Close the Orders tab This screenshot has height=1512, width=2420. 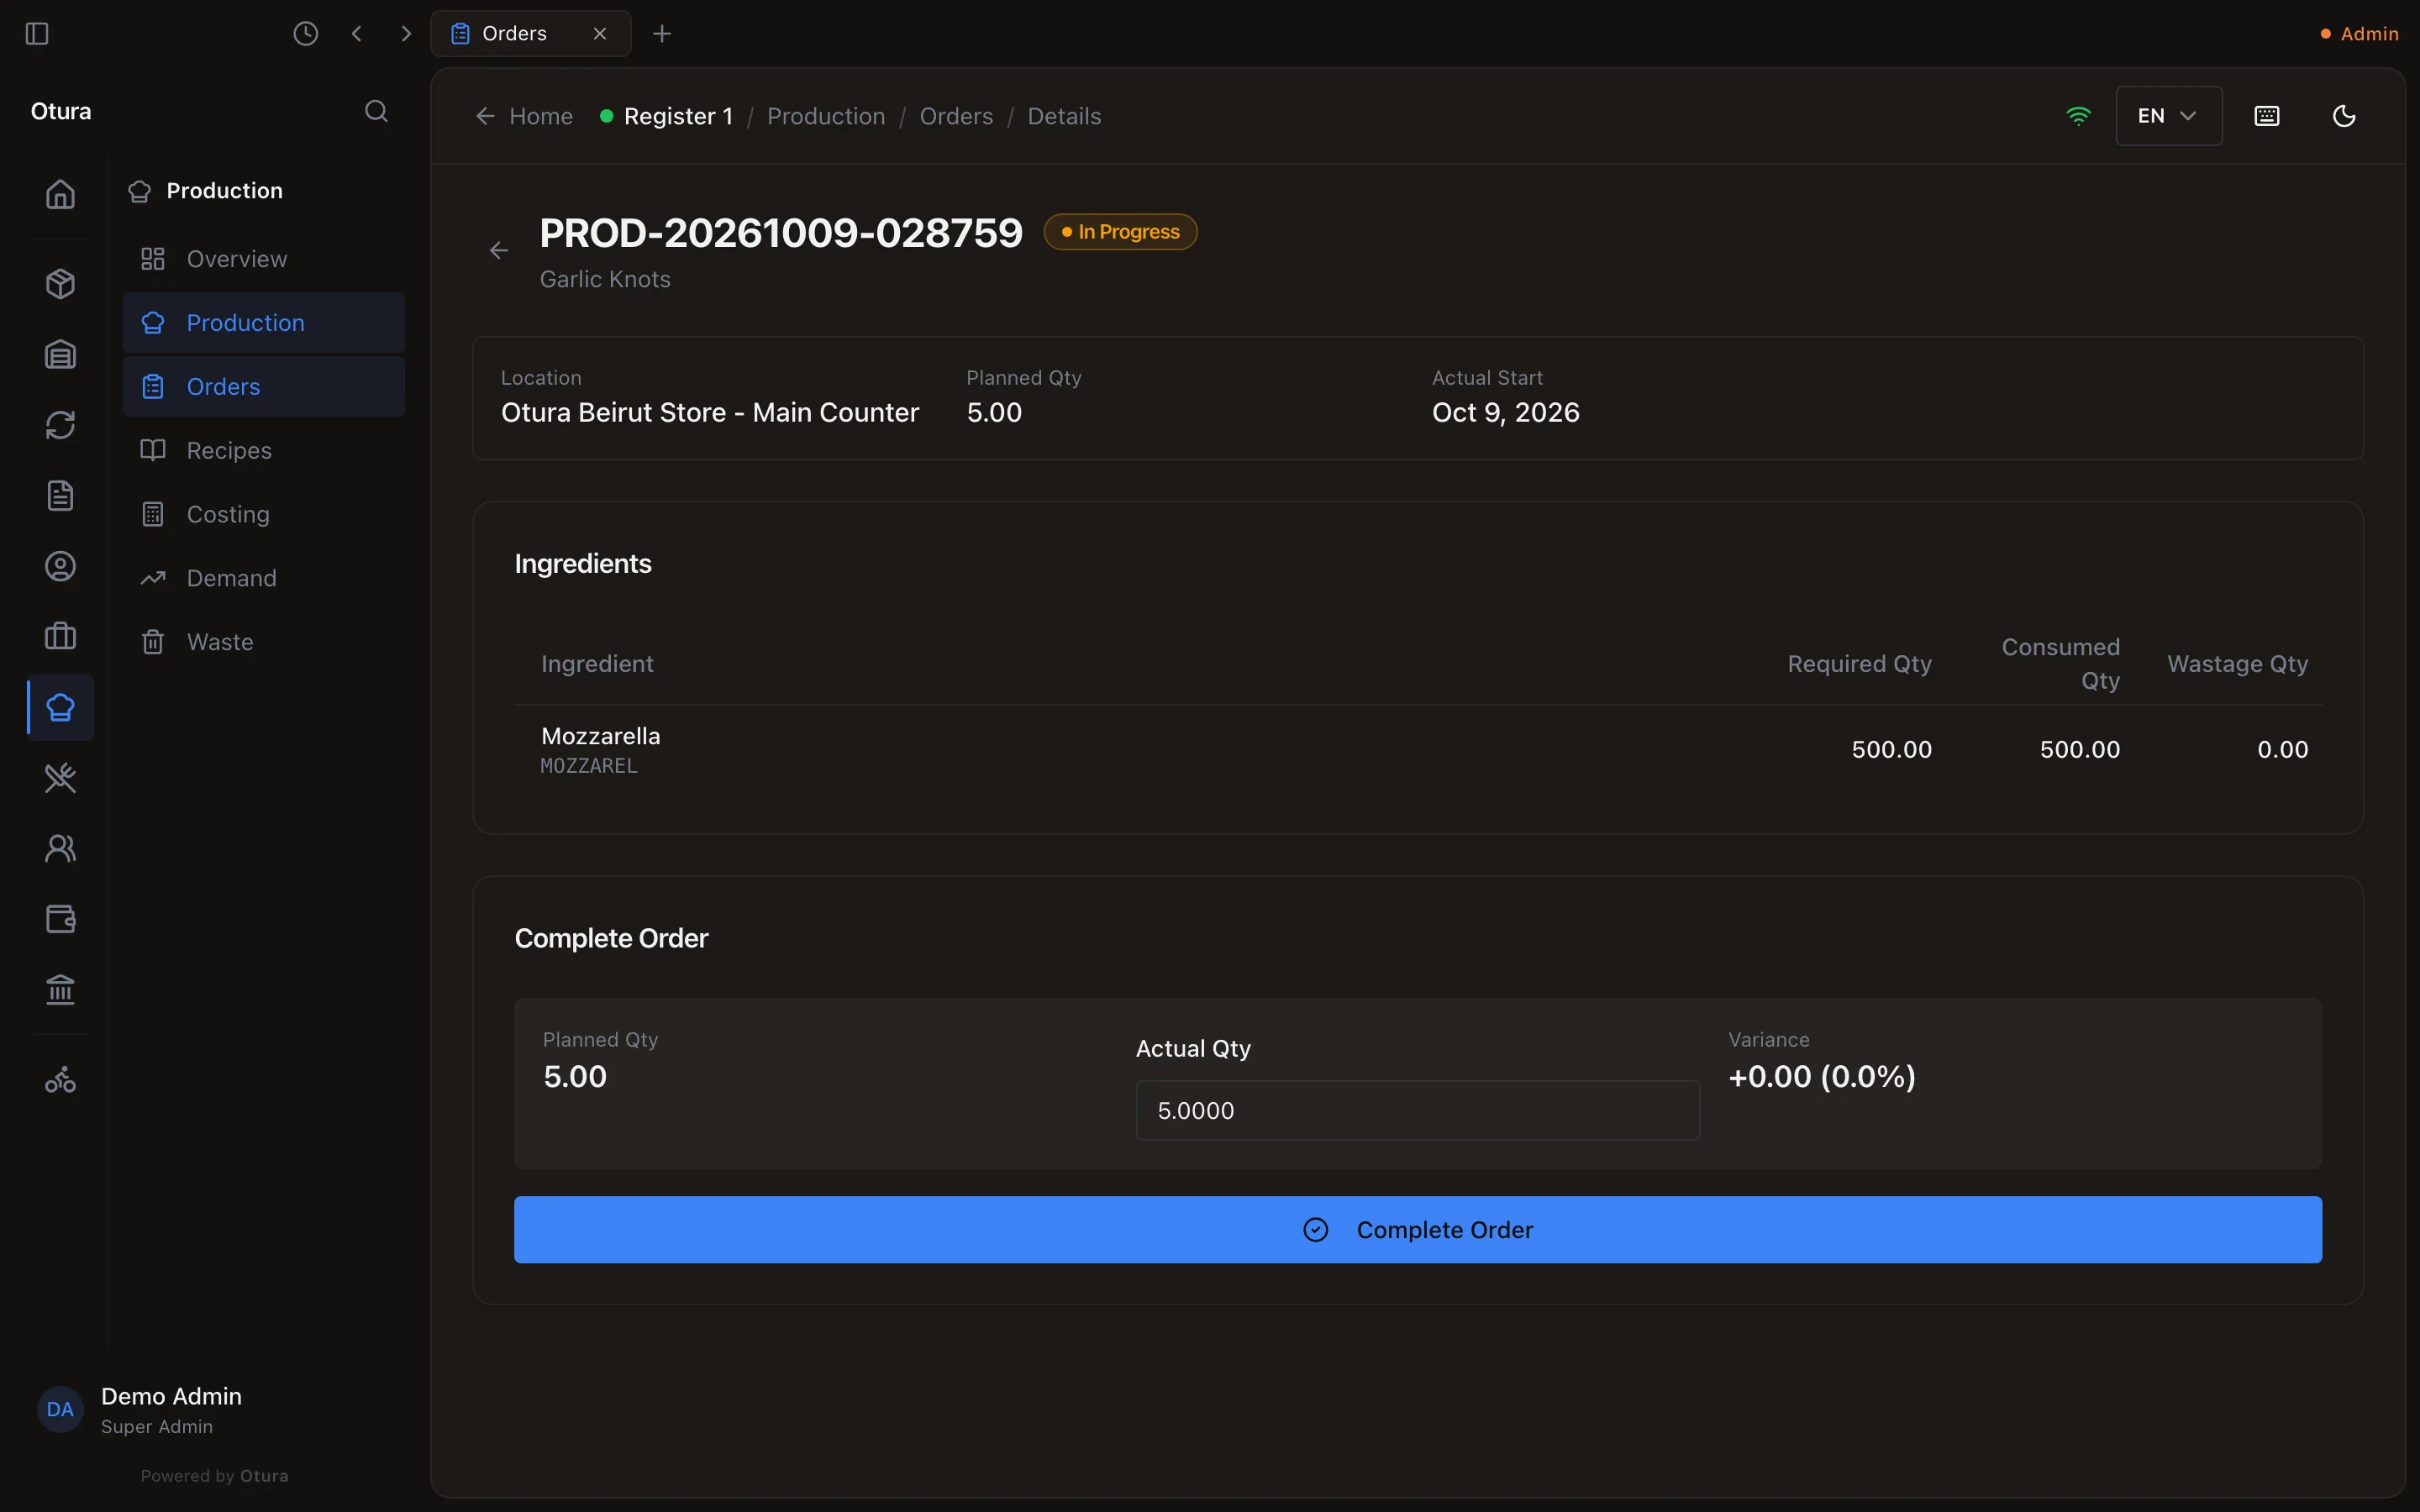pyautogui.click(x=600, y=33)
